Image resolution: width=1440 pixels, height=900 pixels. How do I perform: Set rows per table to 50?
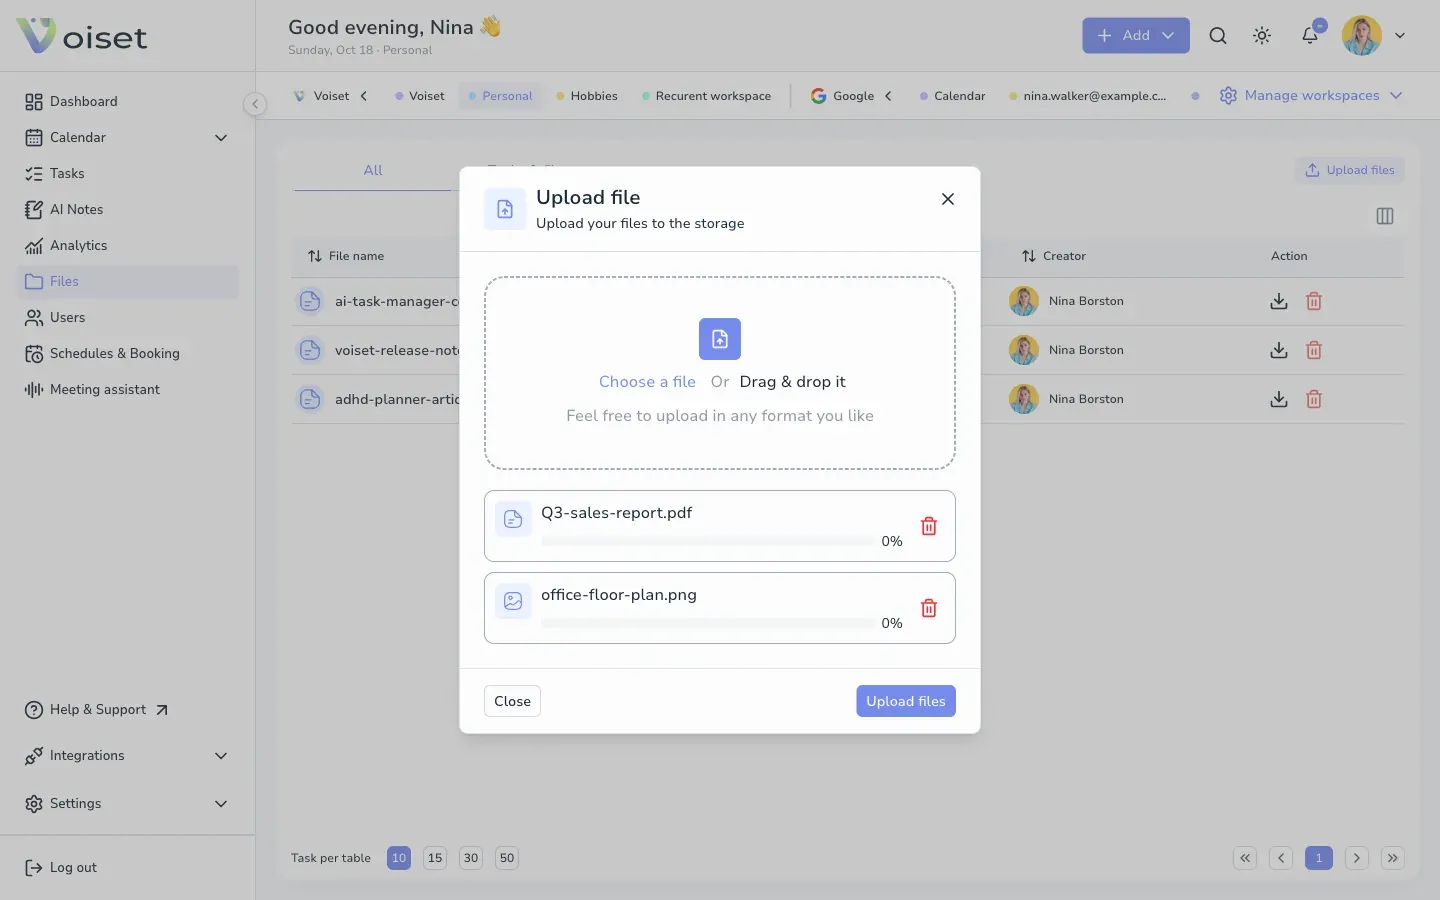tap(507, 858)
